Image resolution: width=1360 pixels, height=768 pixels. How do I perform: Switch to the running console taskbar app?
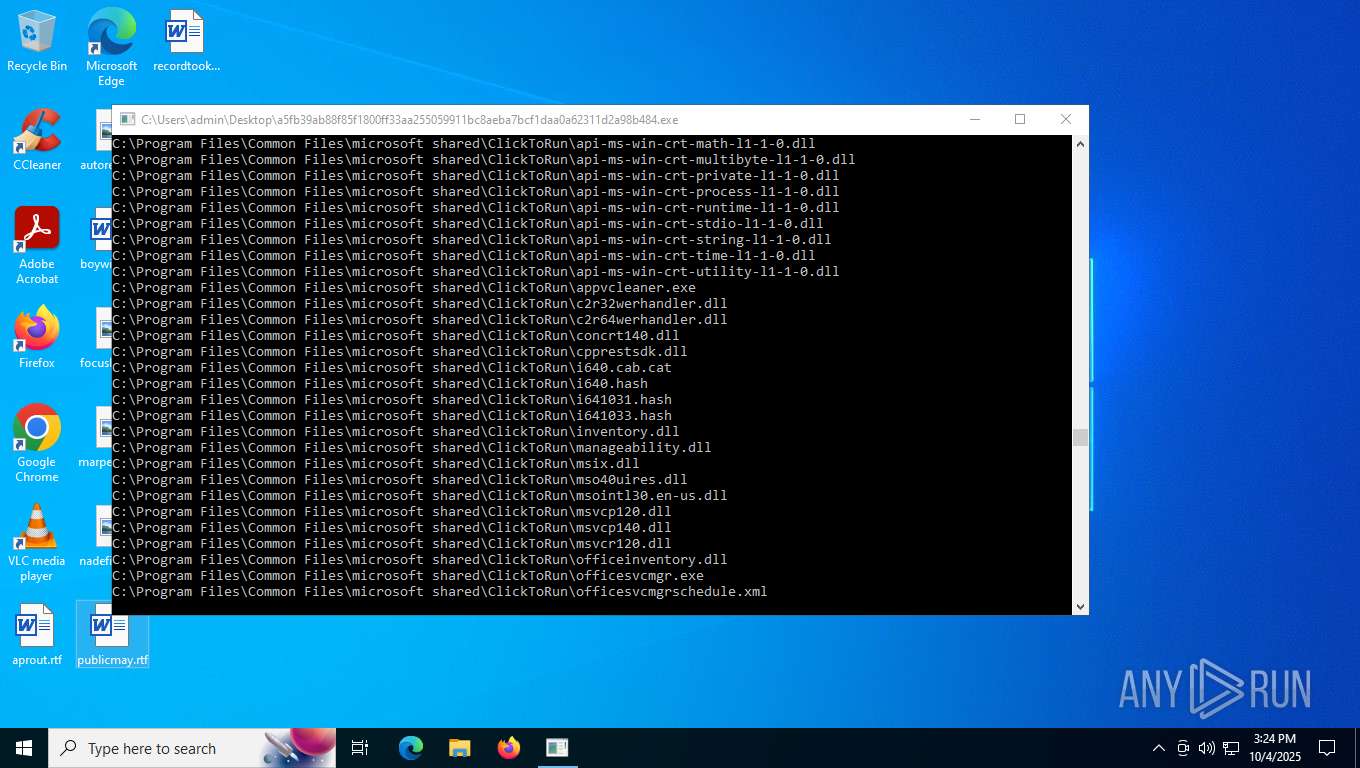point(557,748)
